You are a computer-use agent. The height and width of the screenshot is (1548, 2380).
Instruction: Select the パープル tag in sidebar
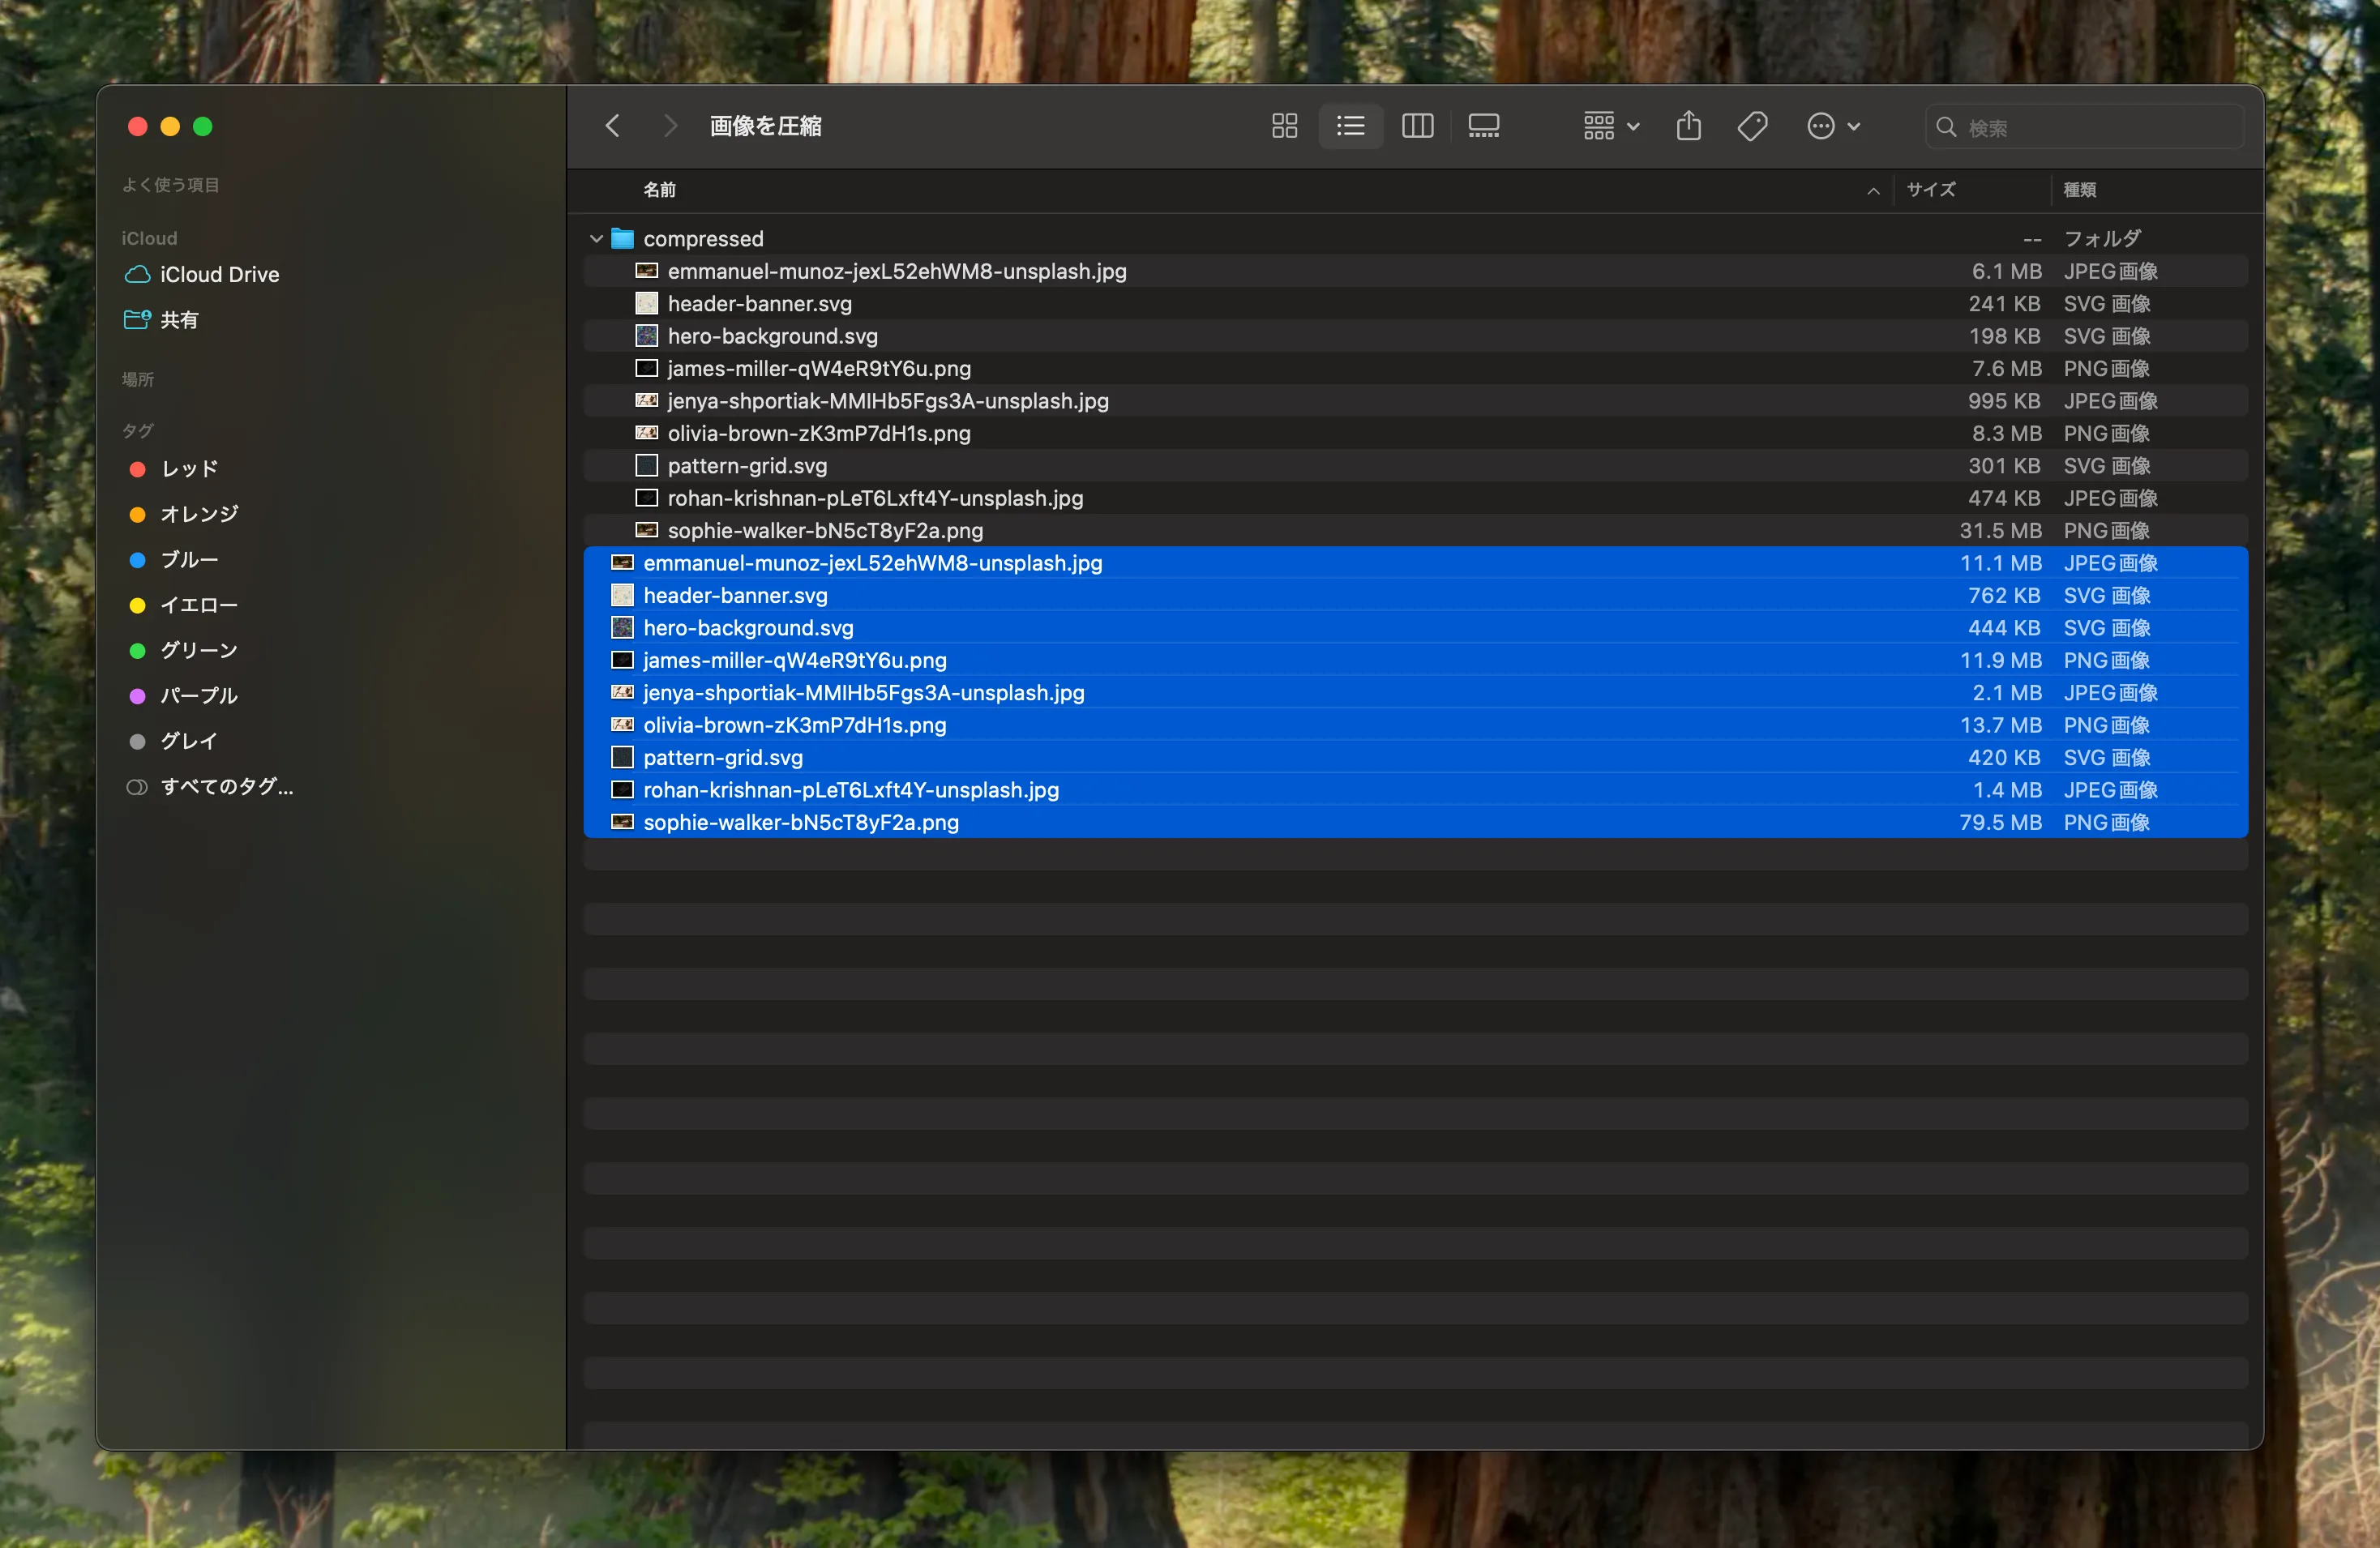pos(185,695)
